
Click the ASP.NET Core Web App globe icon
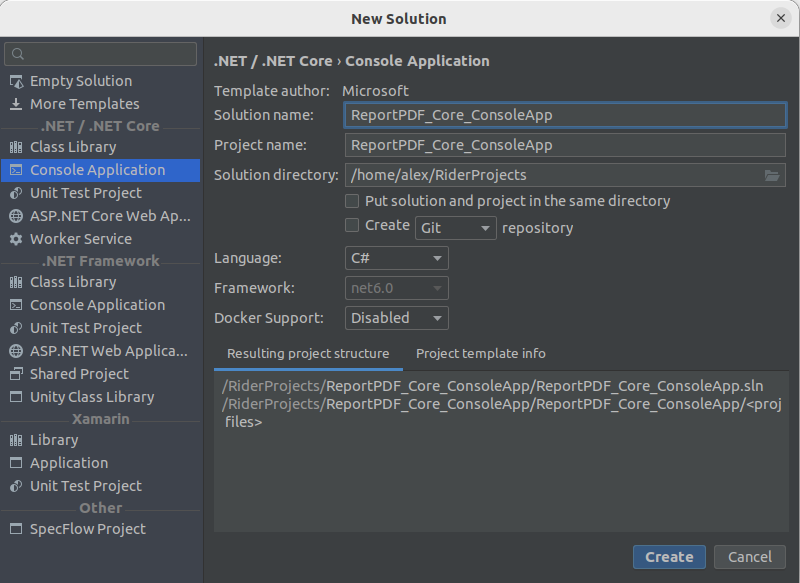(x=16, y=216)
